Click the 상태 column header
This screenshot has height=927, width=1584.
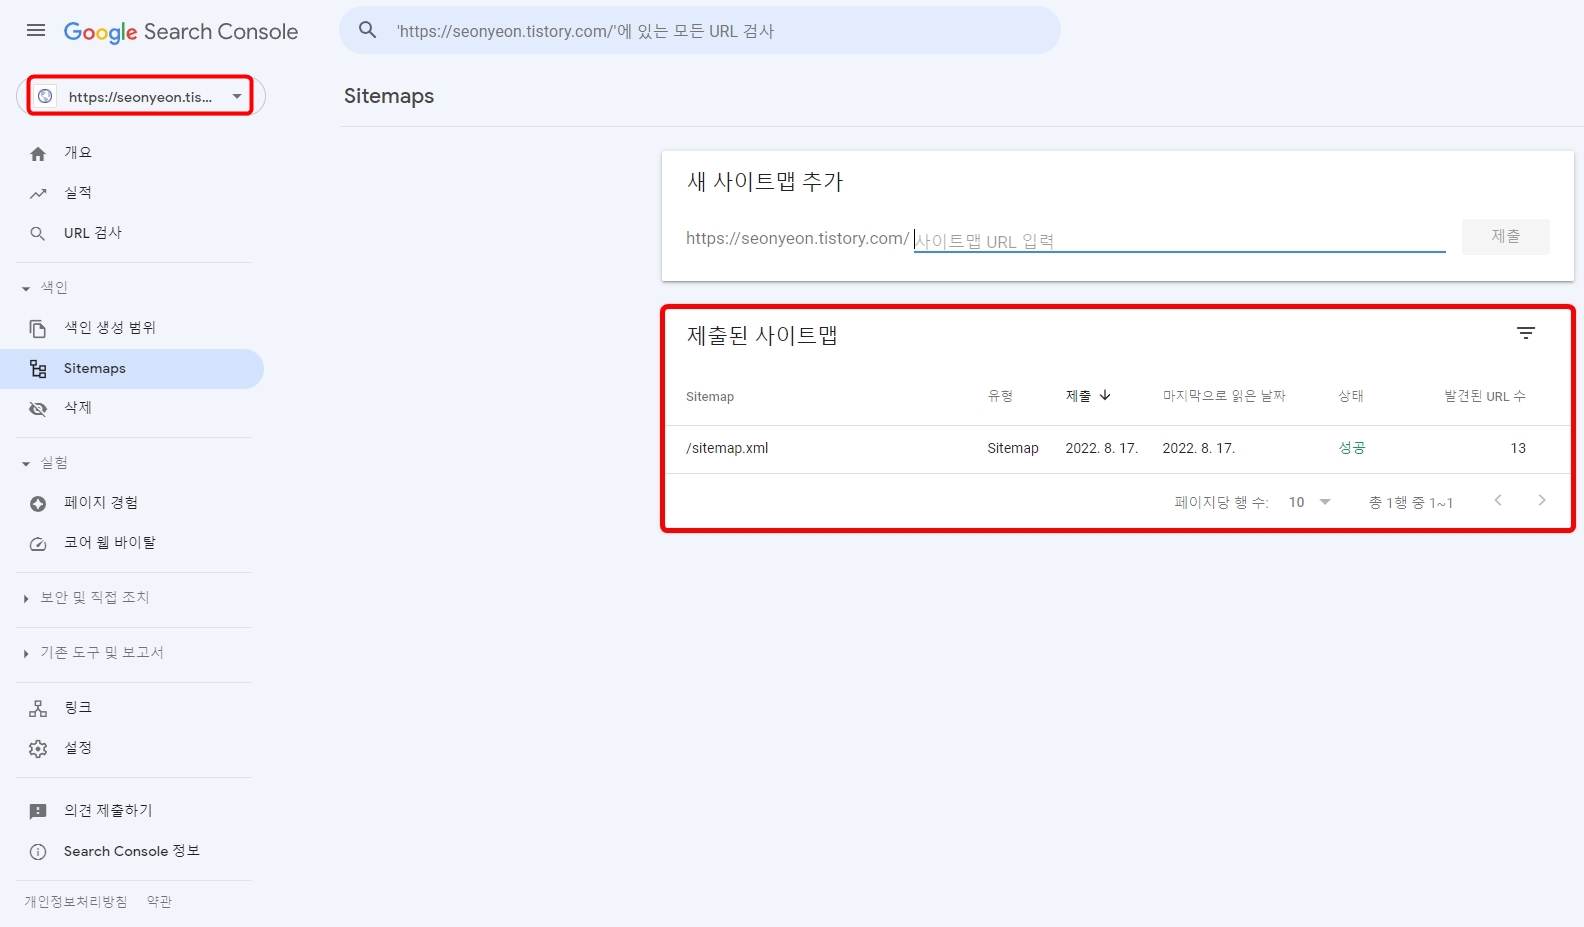1351,396
